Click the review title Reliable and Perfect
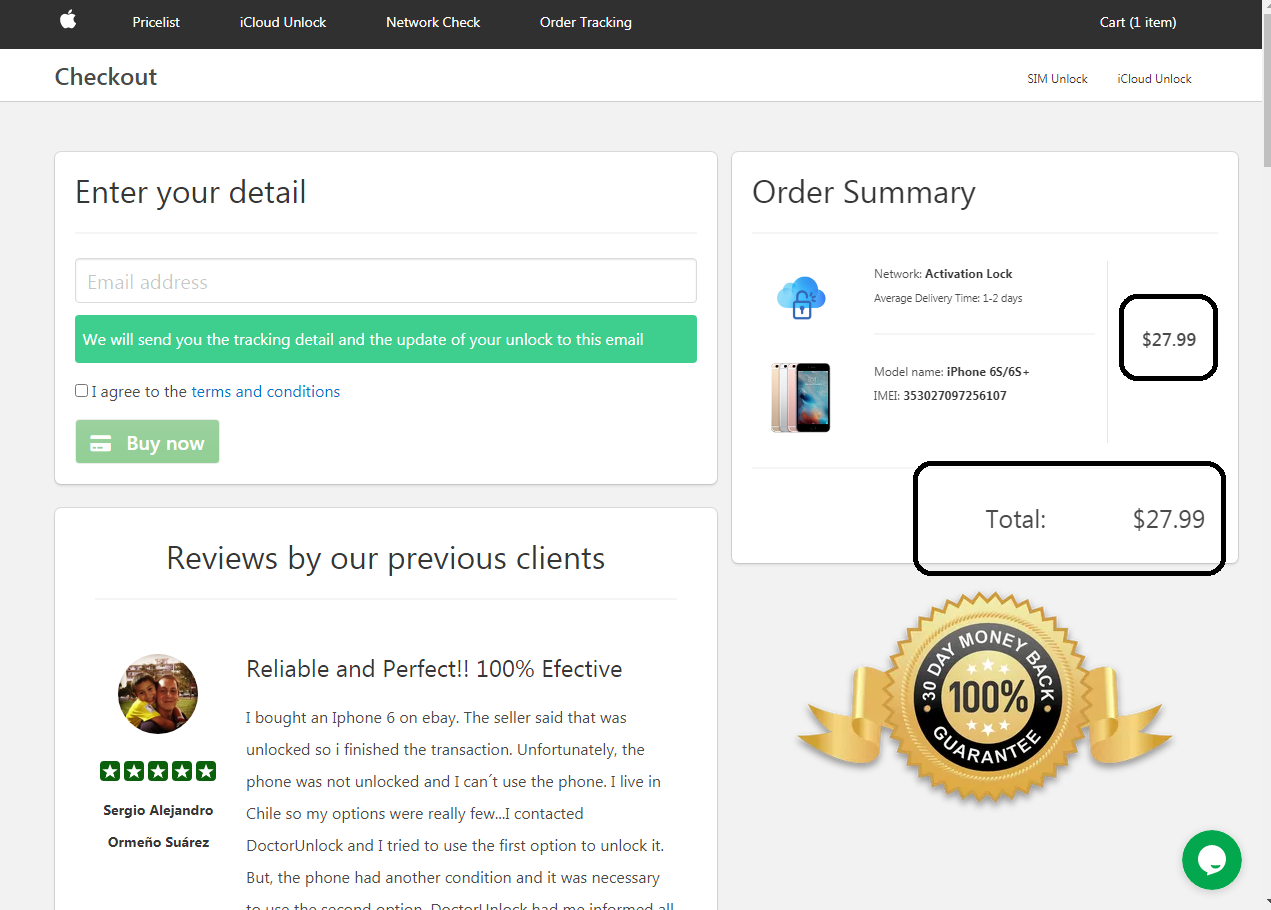Screen dimensions: 1271x910 (434, 669)
